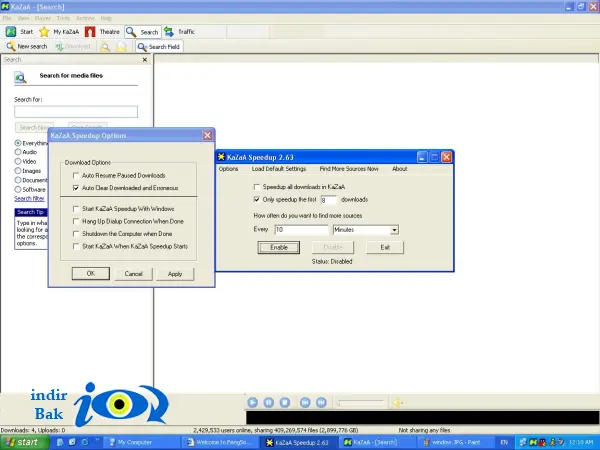This screenshot has height=450, width=600.
Task: Click the Welcome to FengSo taskbar item
Action: [220, 442]
